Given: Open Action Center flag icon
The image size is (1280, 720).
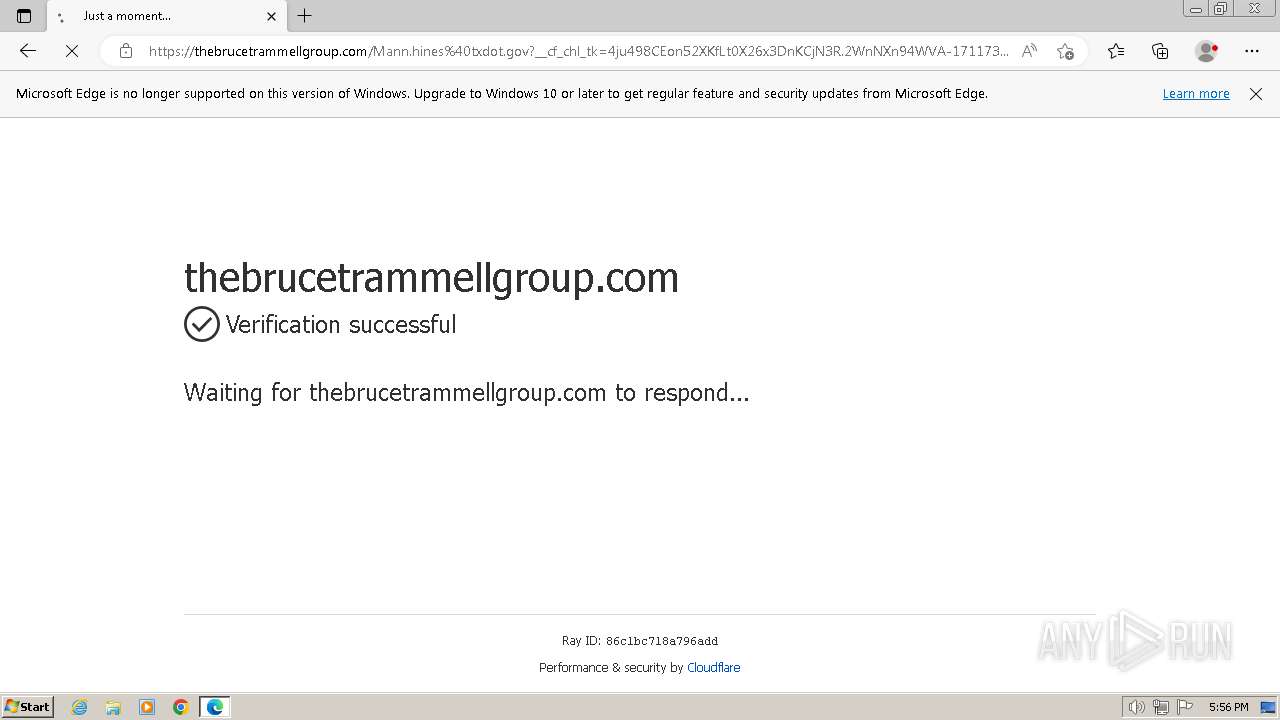Looking at the screenshot, I should point(1185,707).
